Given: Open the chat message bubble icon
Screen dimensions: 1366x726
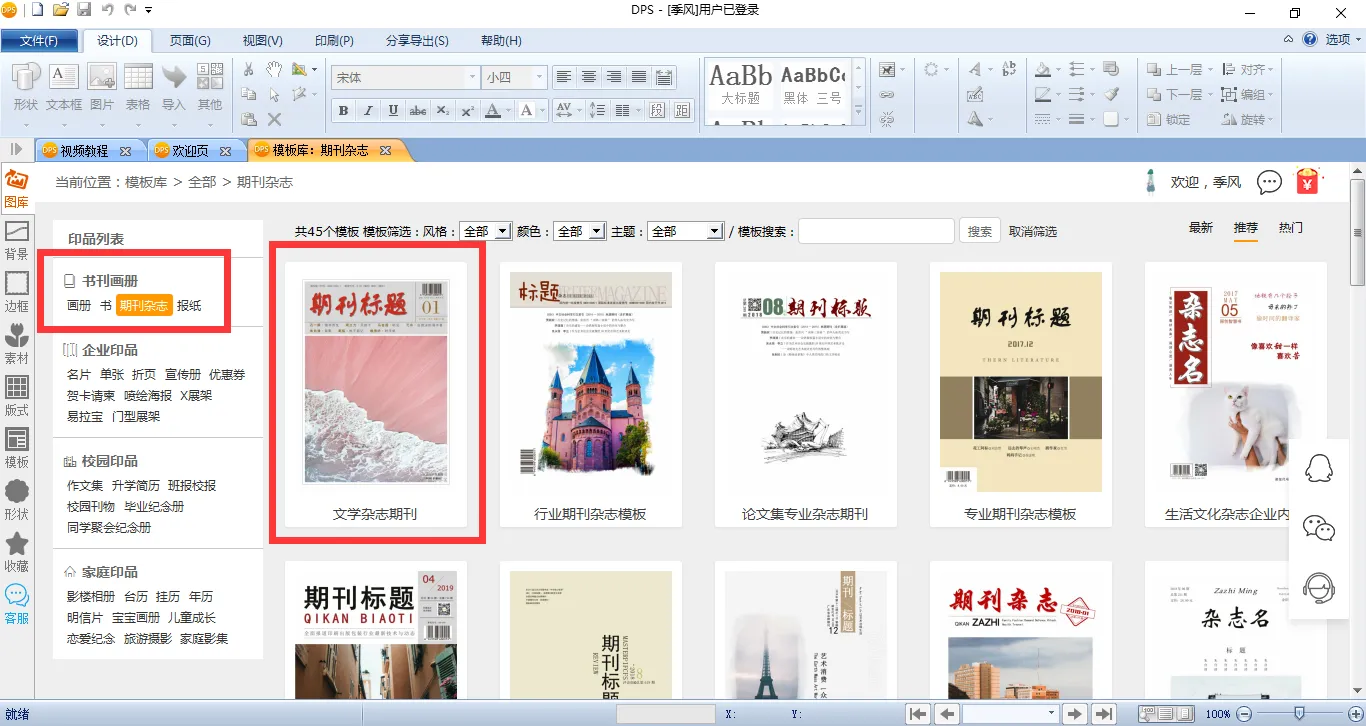Looking at the screenshot, I should pos(1269,182).
